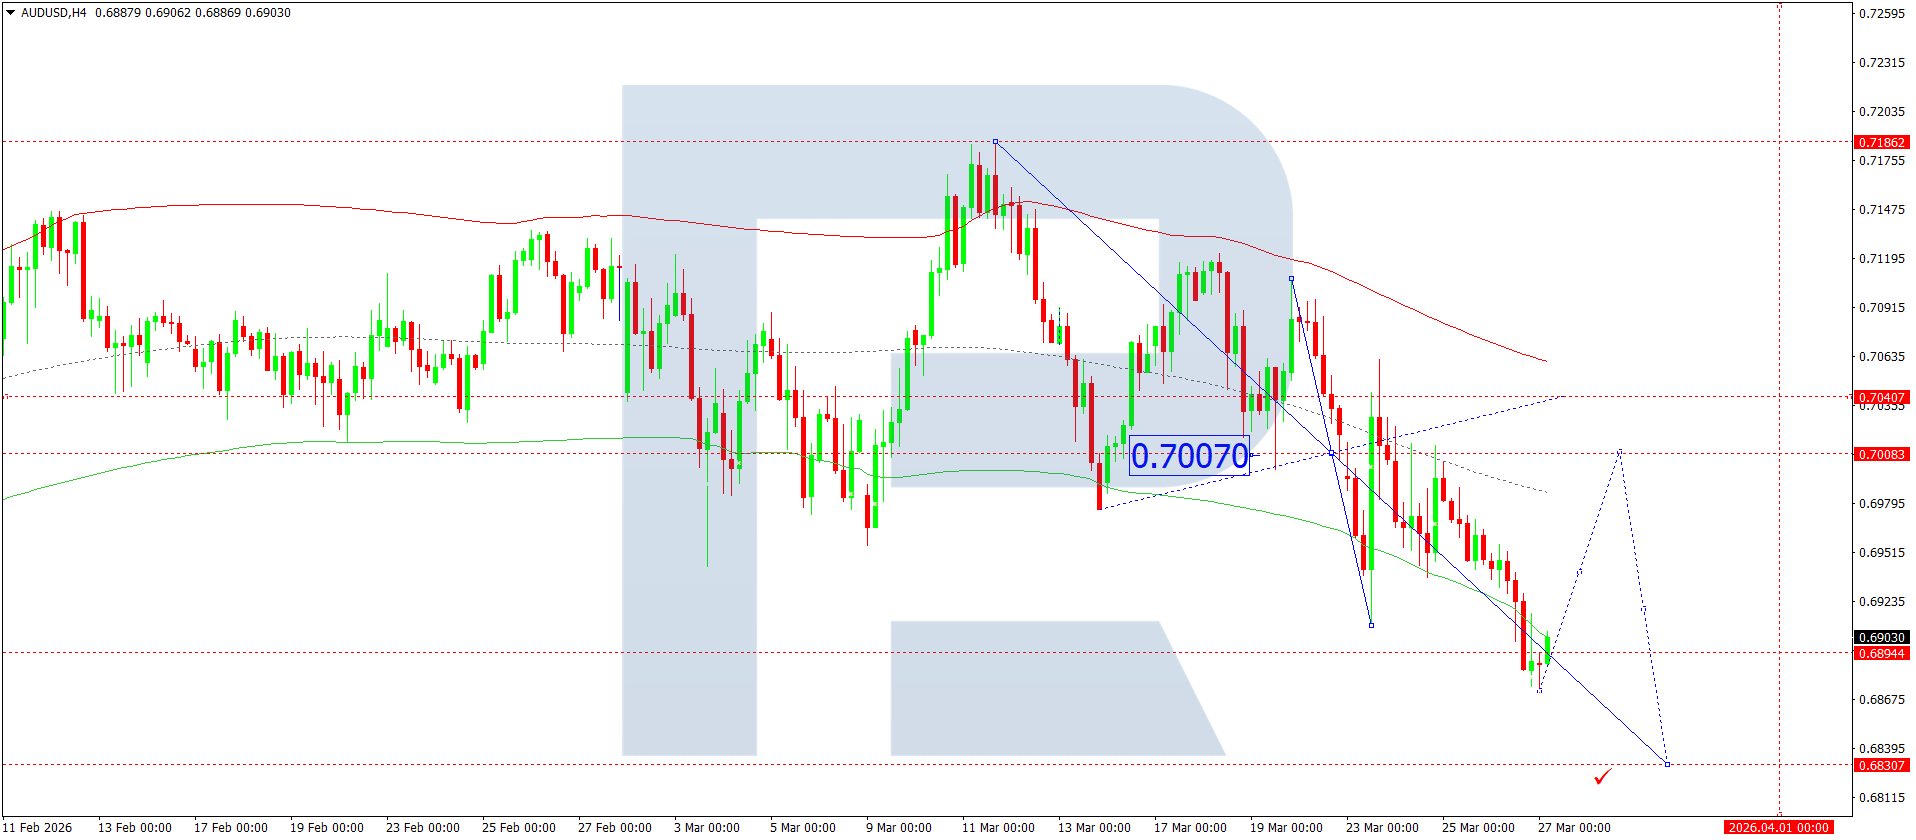The image size is (1916, 840).
Task: Select anchor point below the latest candle low
Action: [1539, 690]
